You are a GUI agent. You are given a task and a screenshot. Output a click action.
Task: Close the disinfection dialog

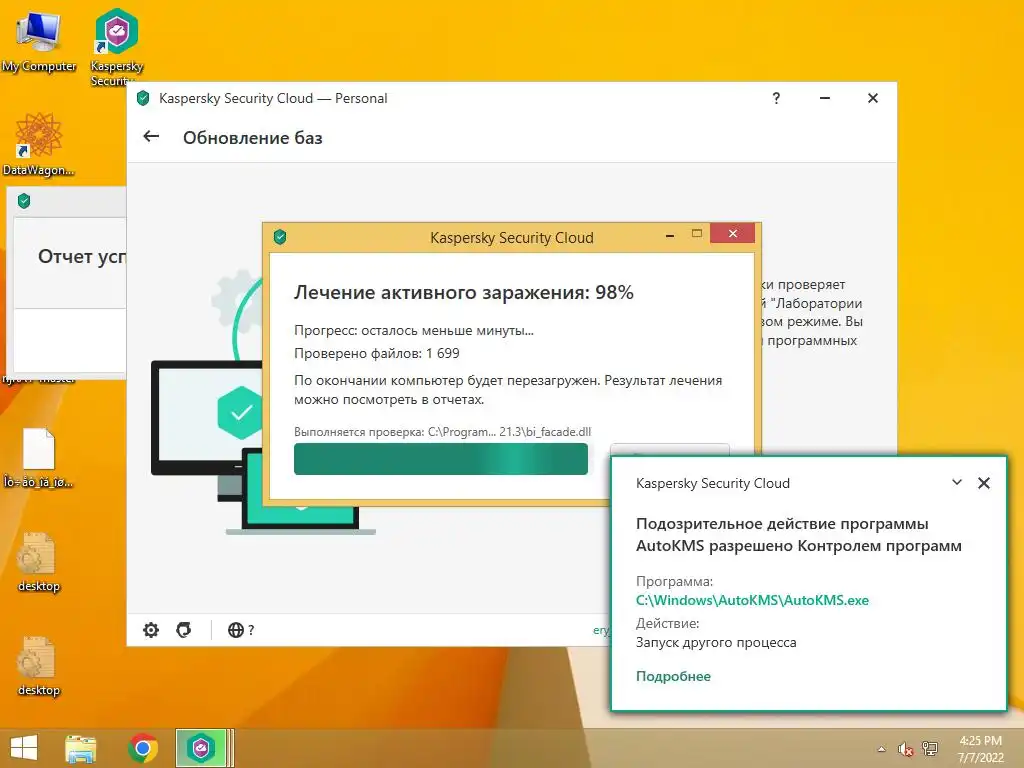(x=733, y=233)
